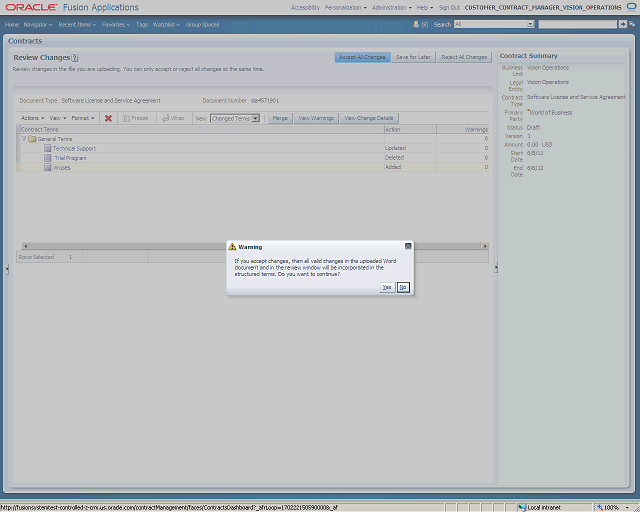Click the table scrollbar left arrow
Image resolution: width=640 pixels, height=512 pixels.
(25, 246)
